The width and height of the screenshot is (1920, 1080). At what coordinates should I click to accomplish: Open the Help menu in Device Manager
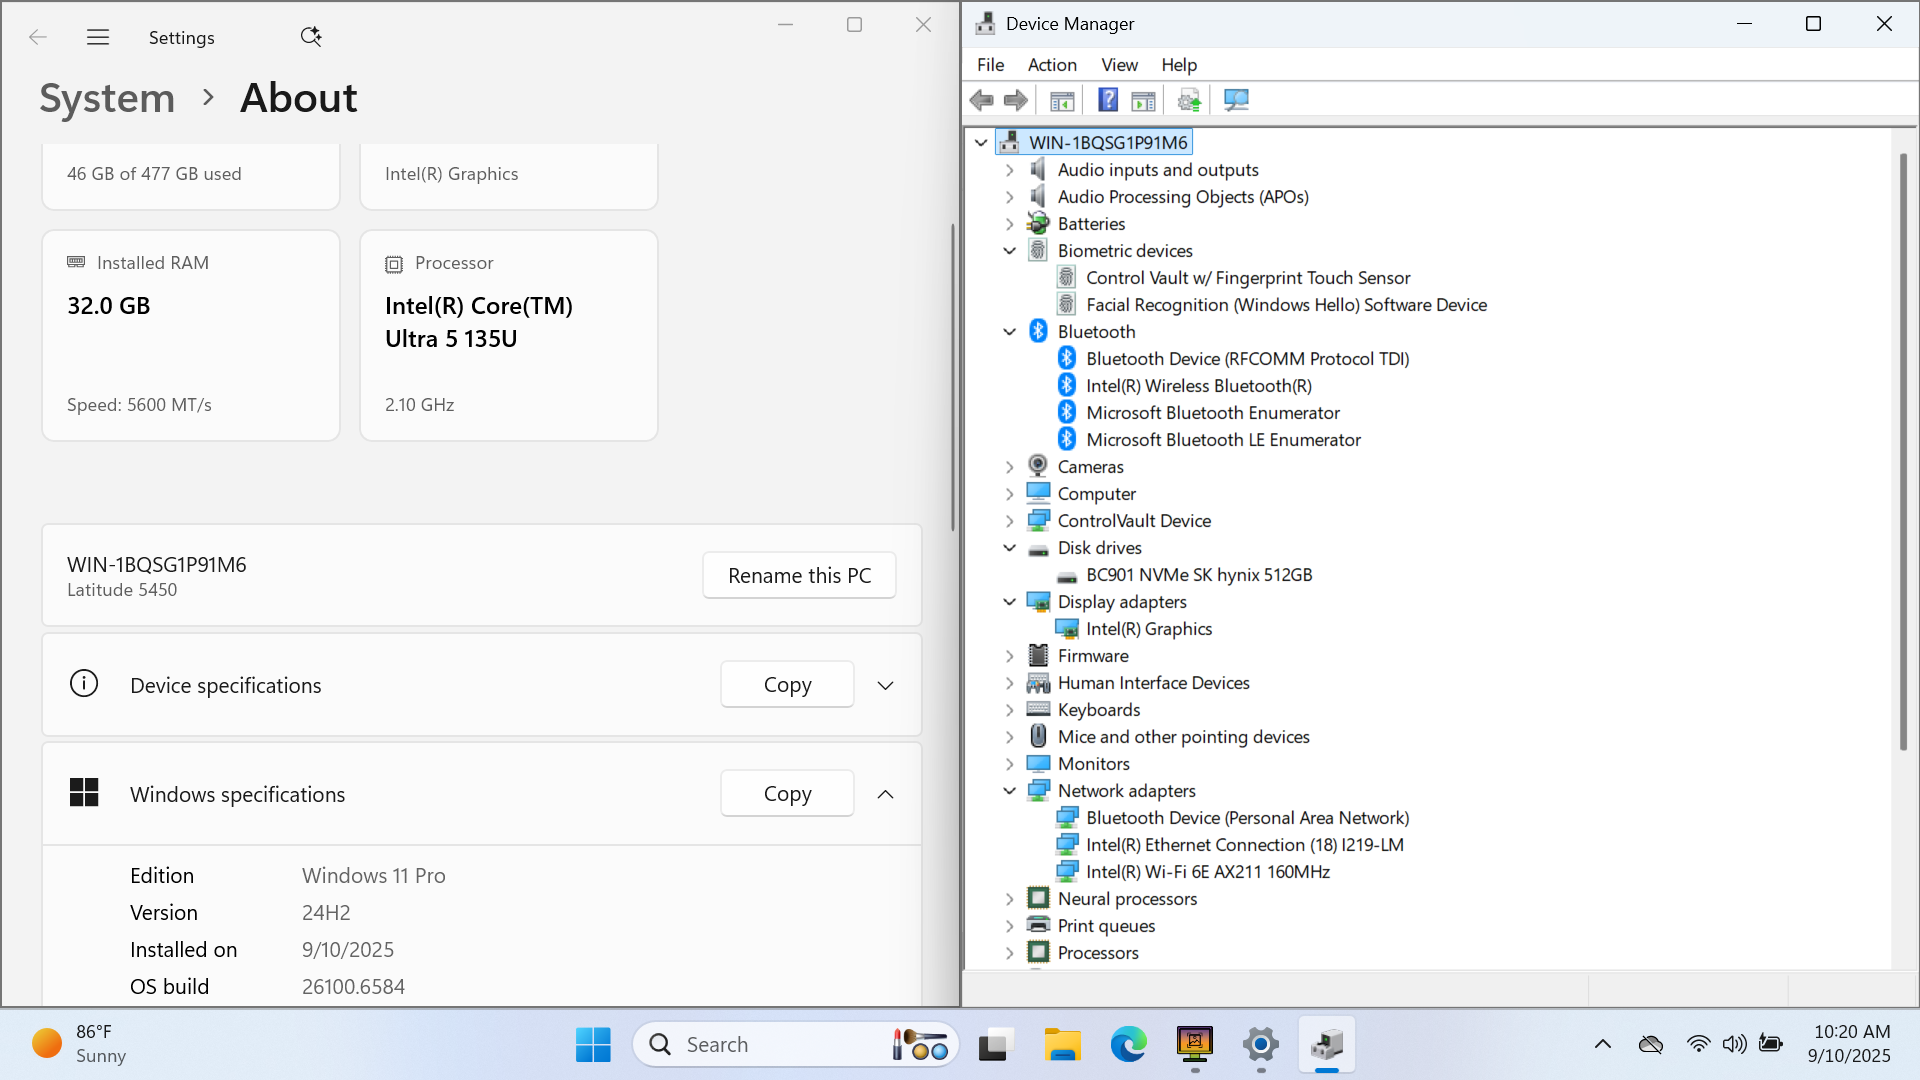pos(1179,65)
